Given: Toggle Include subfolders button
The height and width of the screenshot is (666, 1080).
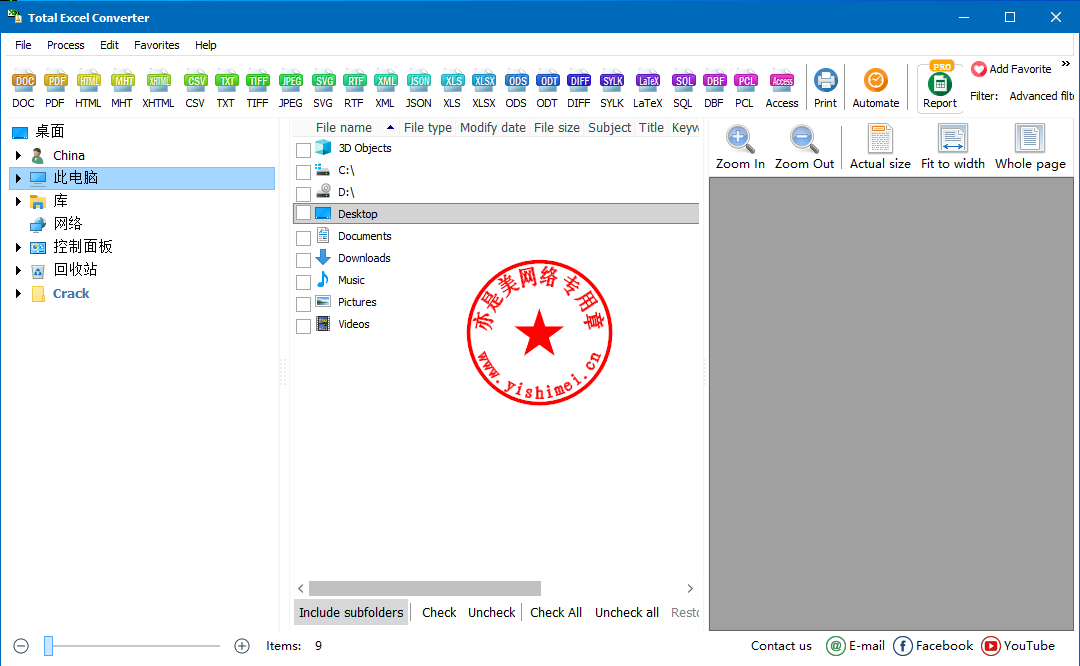Looking at the screenshot, I should 351,612.
